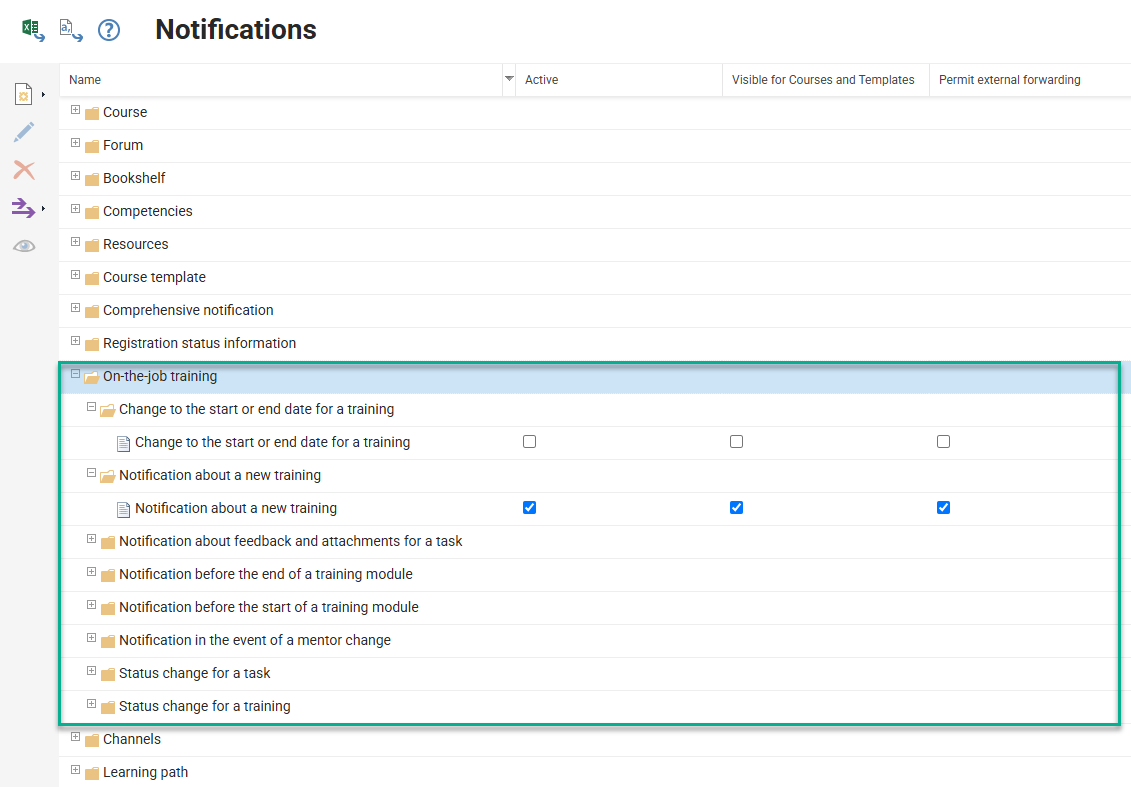Viewport: 1131px width, 787px height.
Task: Uncheck Permit external forwarding for new training notification
Action: coord(943,507)
